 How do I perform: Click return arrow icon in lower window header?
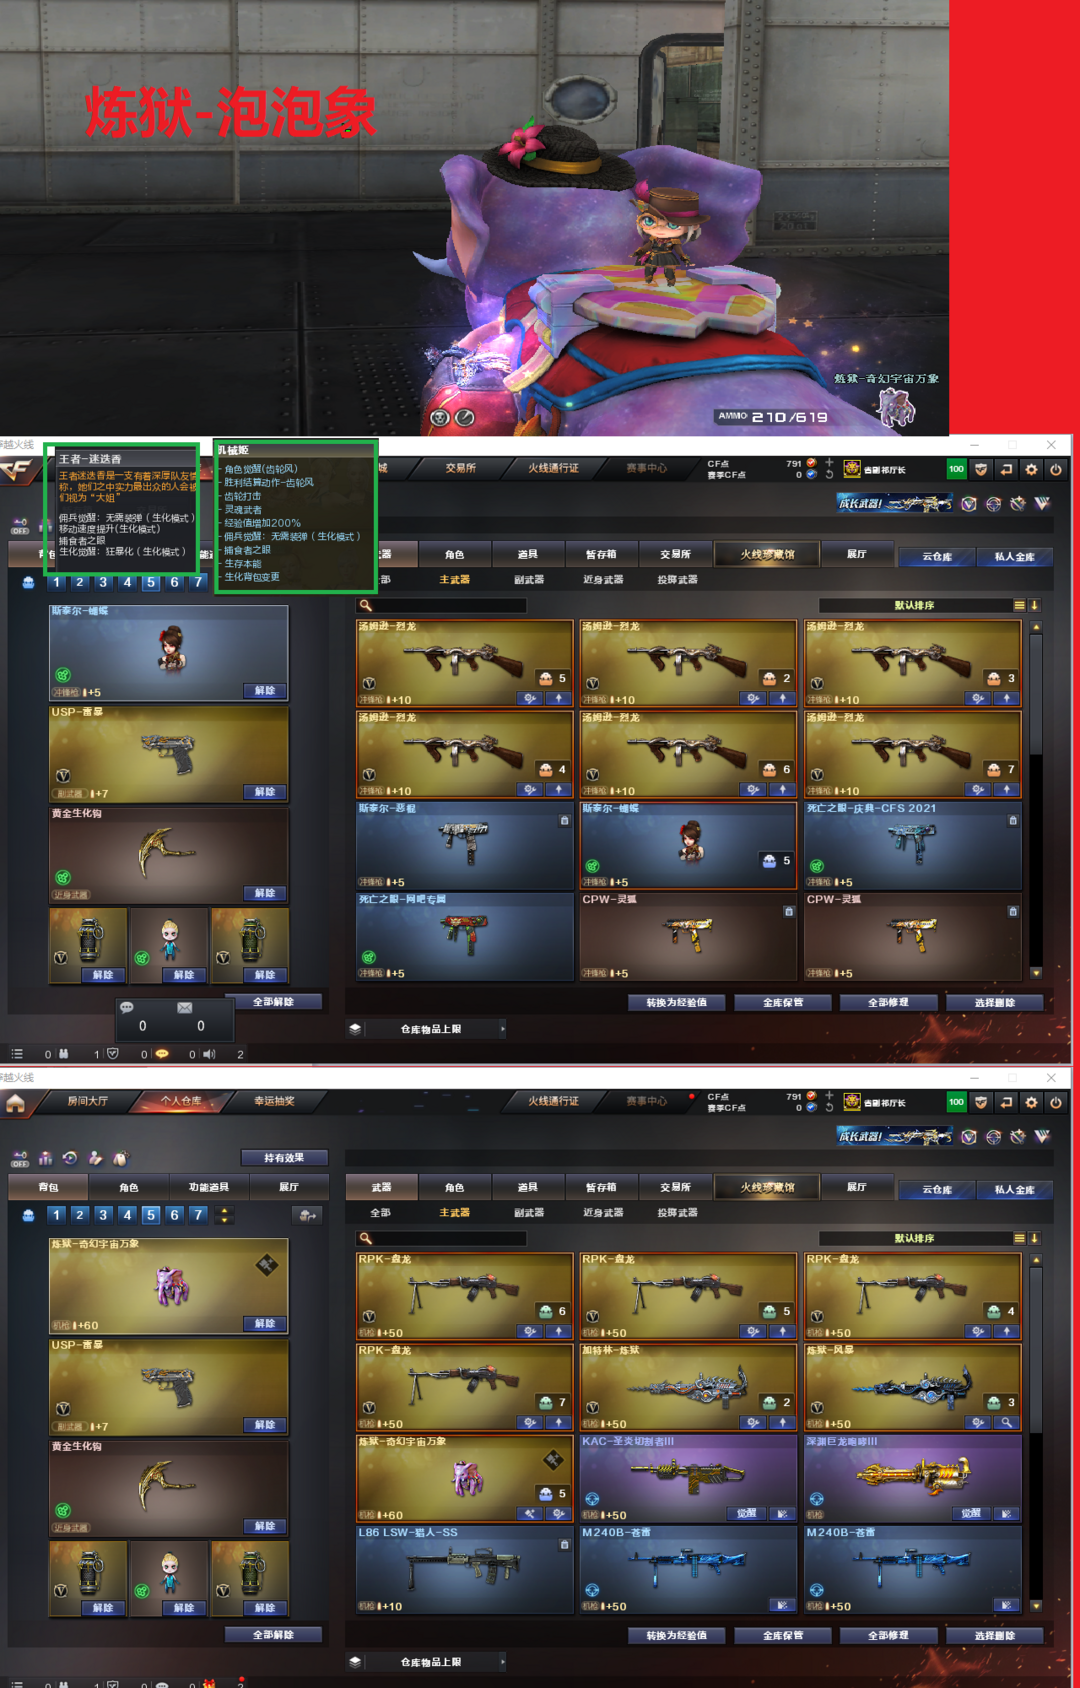tap(1006, 1102)
